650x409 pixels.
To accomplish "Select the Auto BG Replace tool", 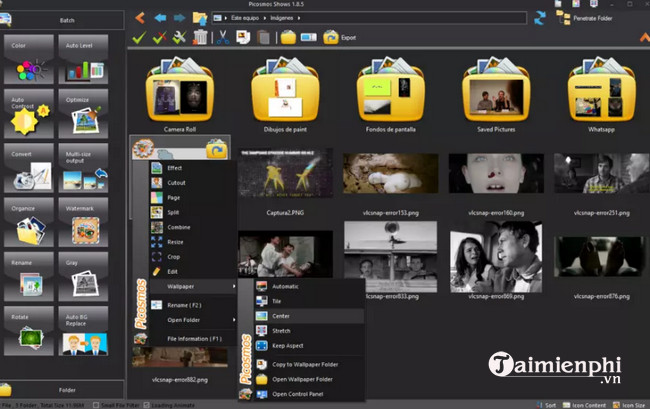I will coord(86,332).
